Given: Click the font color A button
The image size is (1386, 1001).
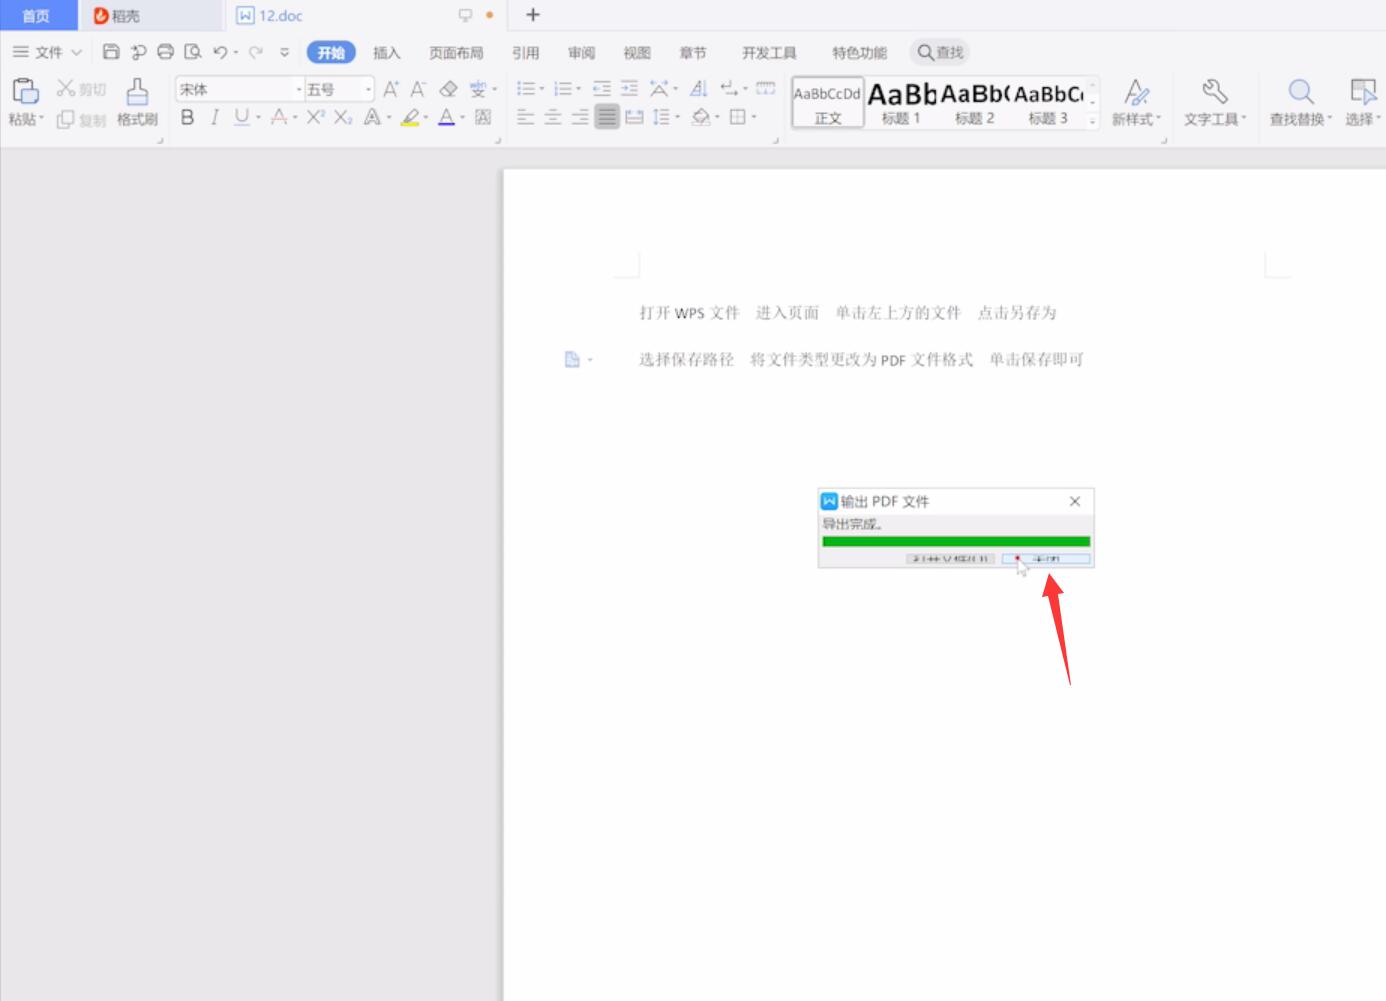Looking at the screenshot, I should [x=446, y=117].
